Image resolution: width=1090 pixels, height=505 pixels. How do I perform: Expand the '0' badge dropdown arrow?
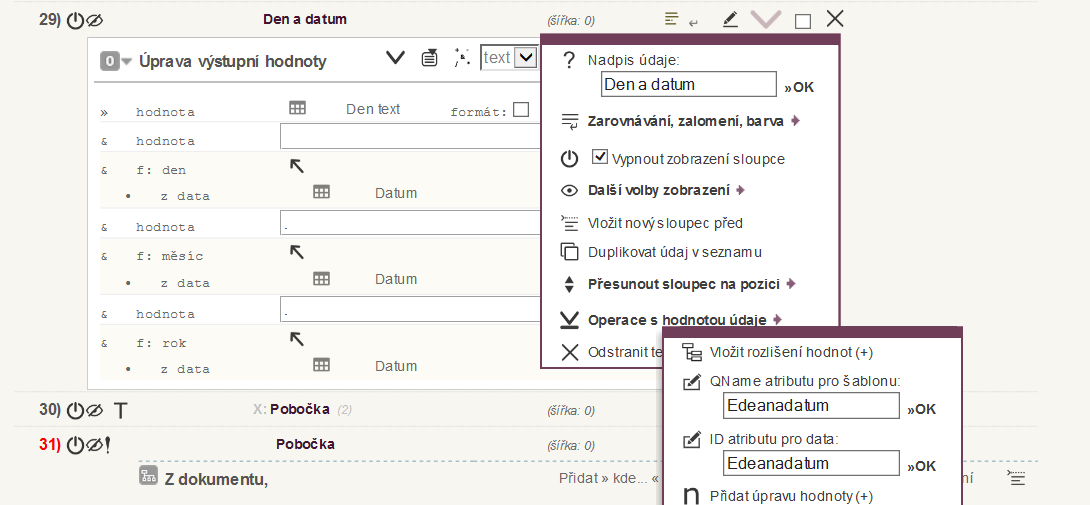point(127,62)
